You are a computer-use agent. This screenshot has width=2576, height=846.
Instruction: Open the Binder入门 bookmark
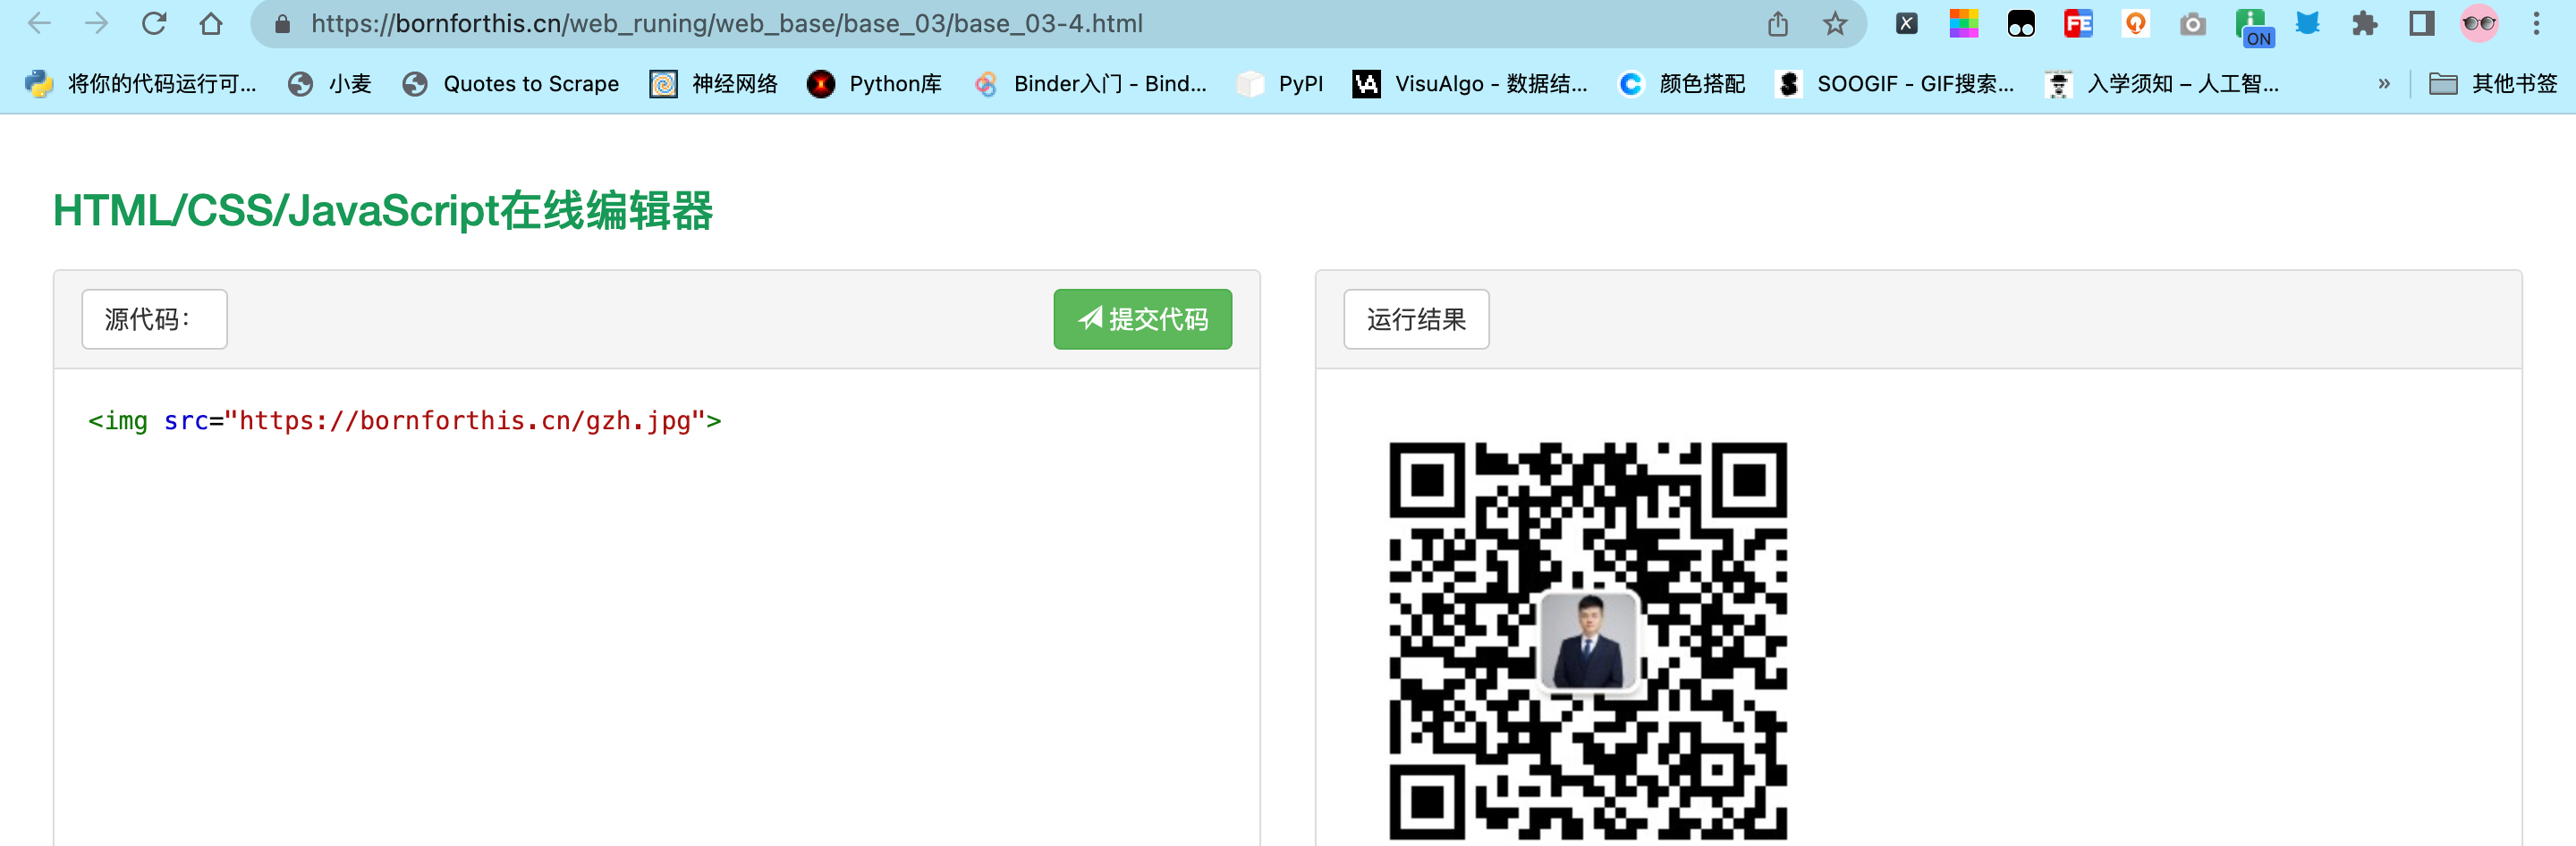(1089, 84)
